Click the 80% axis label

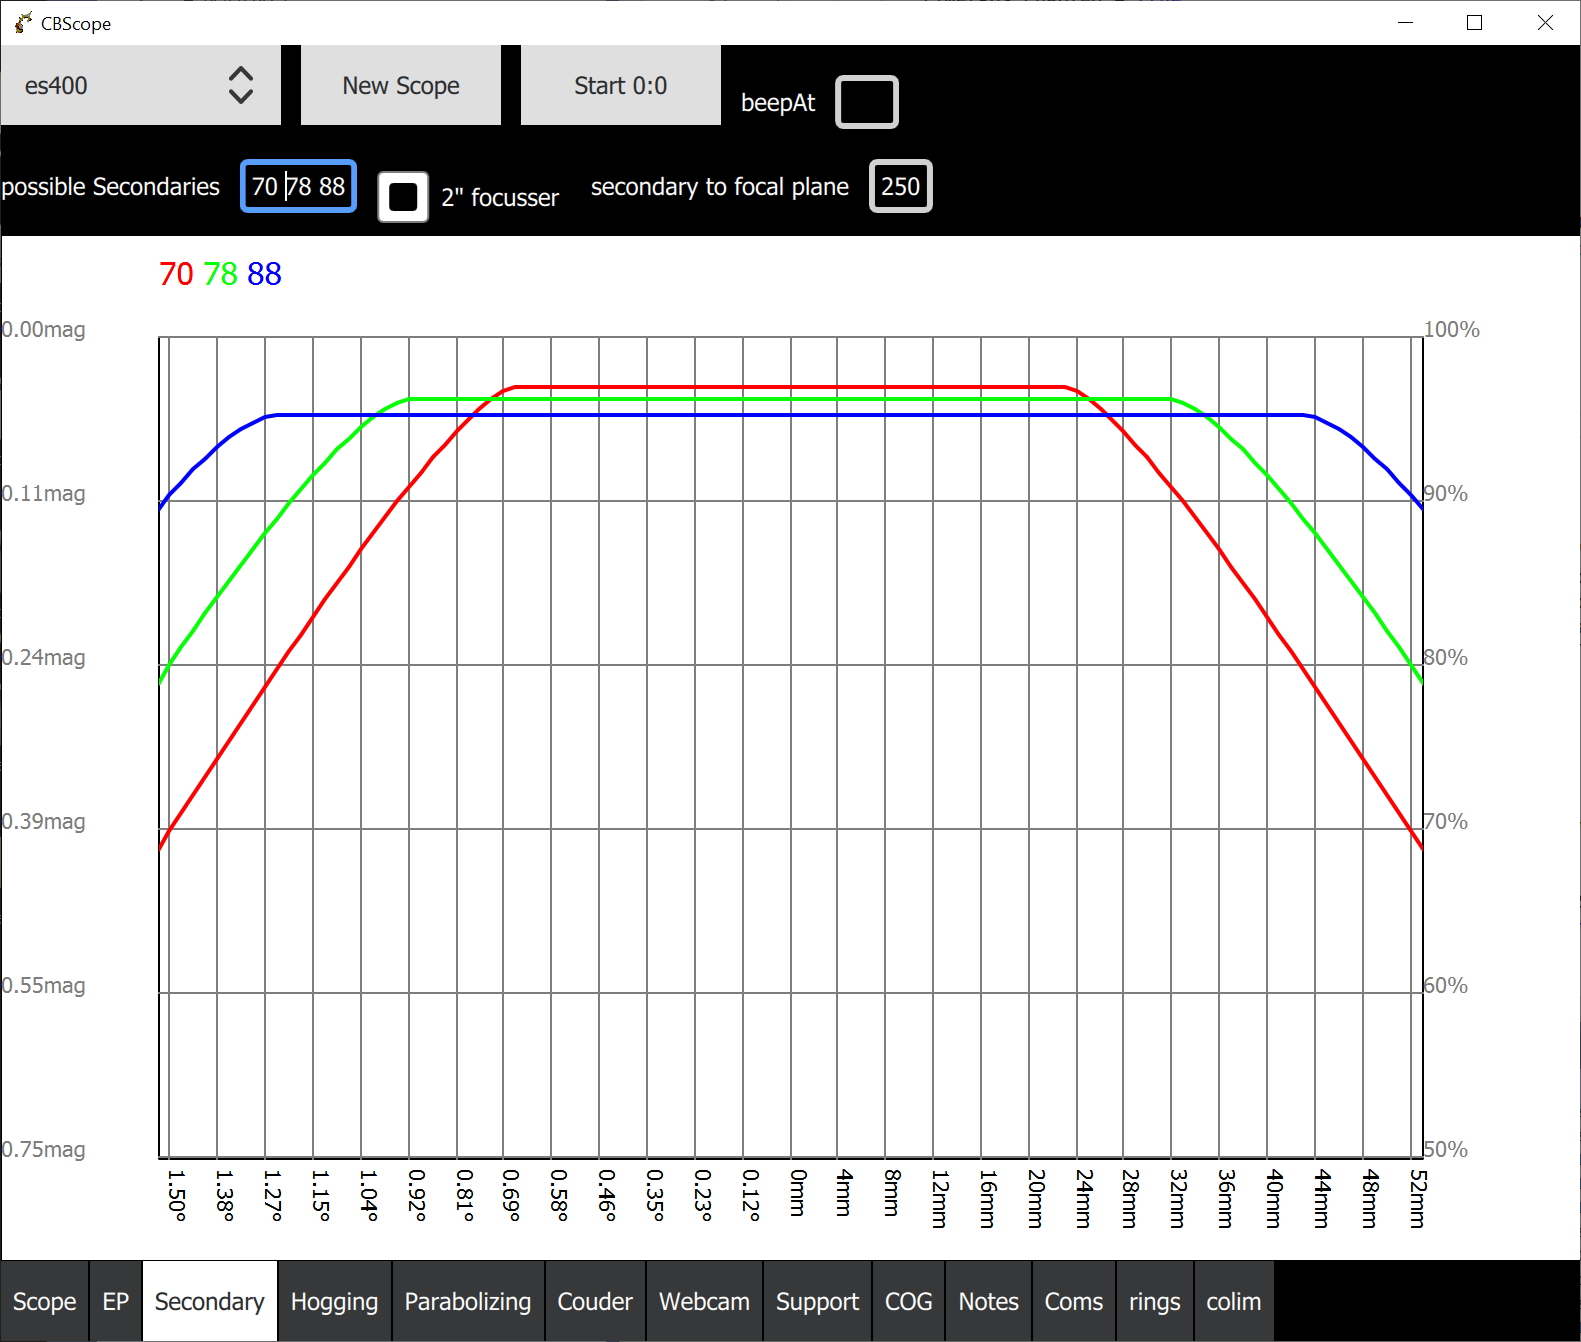click(x=1446, y=657)
